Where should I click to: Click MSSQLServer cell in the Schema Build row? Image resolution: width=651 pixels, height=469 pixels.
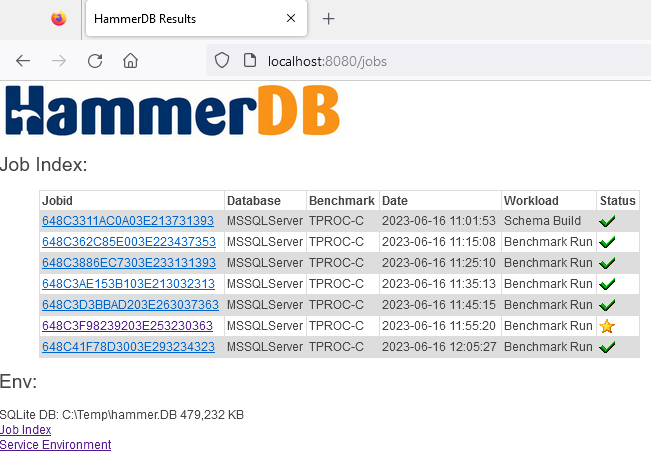pyautogui.click(x=265, y=221)
